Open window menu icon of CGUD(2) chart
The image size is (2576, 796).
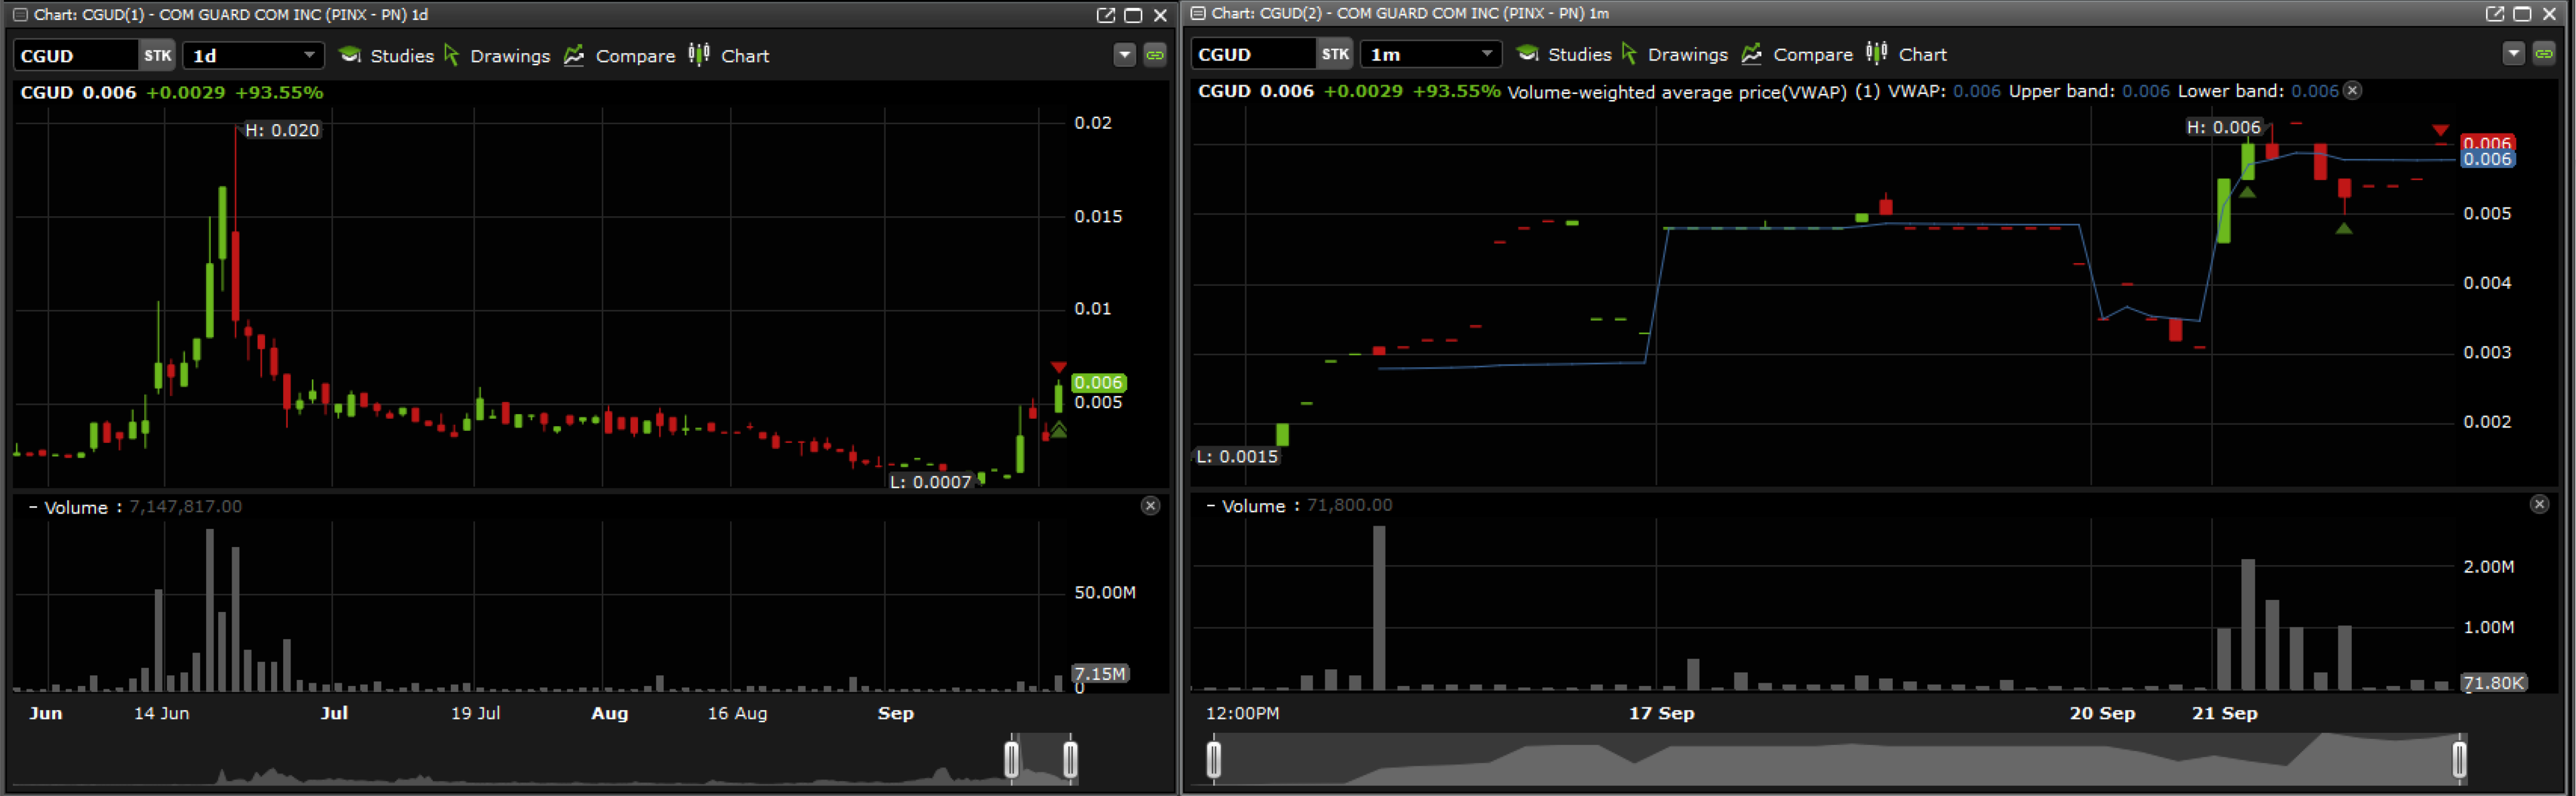point(1198,14)
